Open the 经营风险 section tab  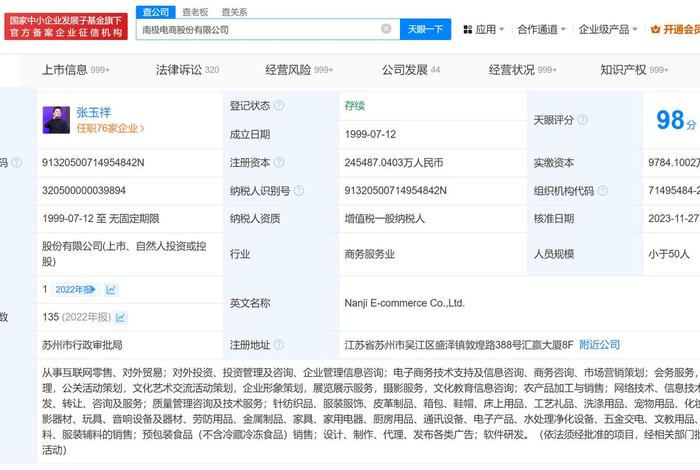point(299,70)
